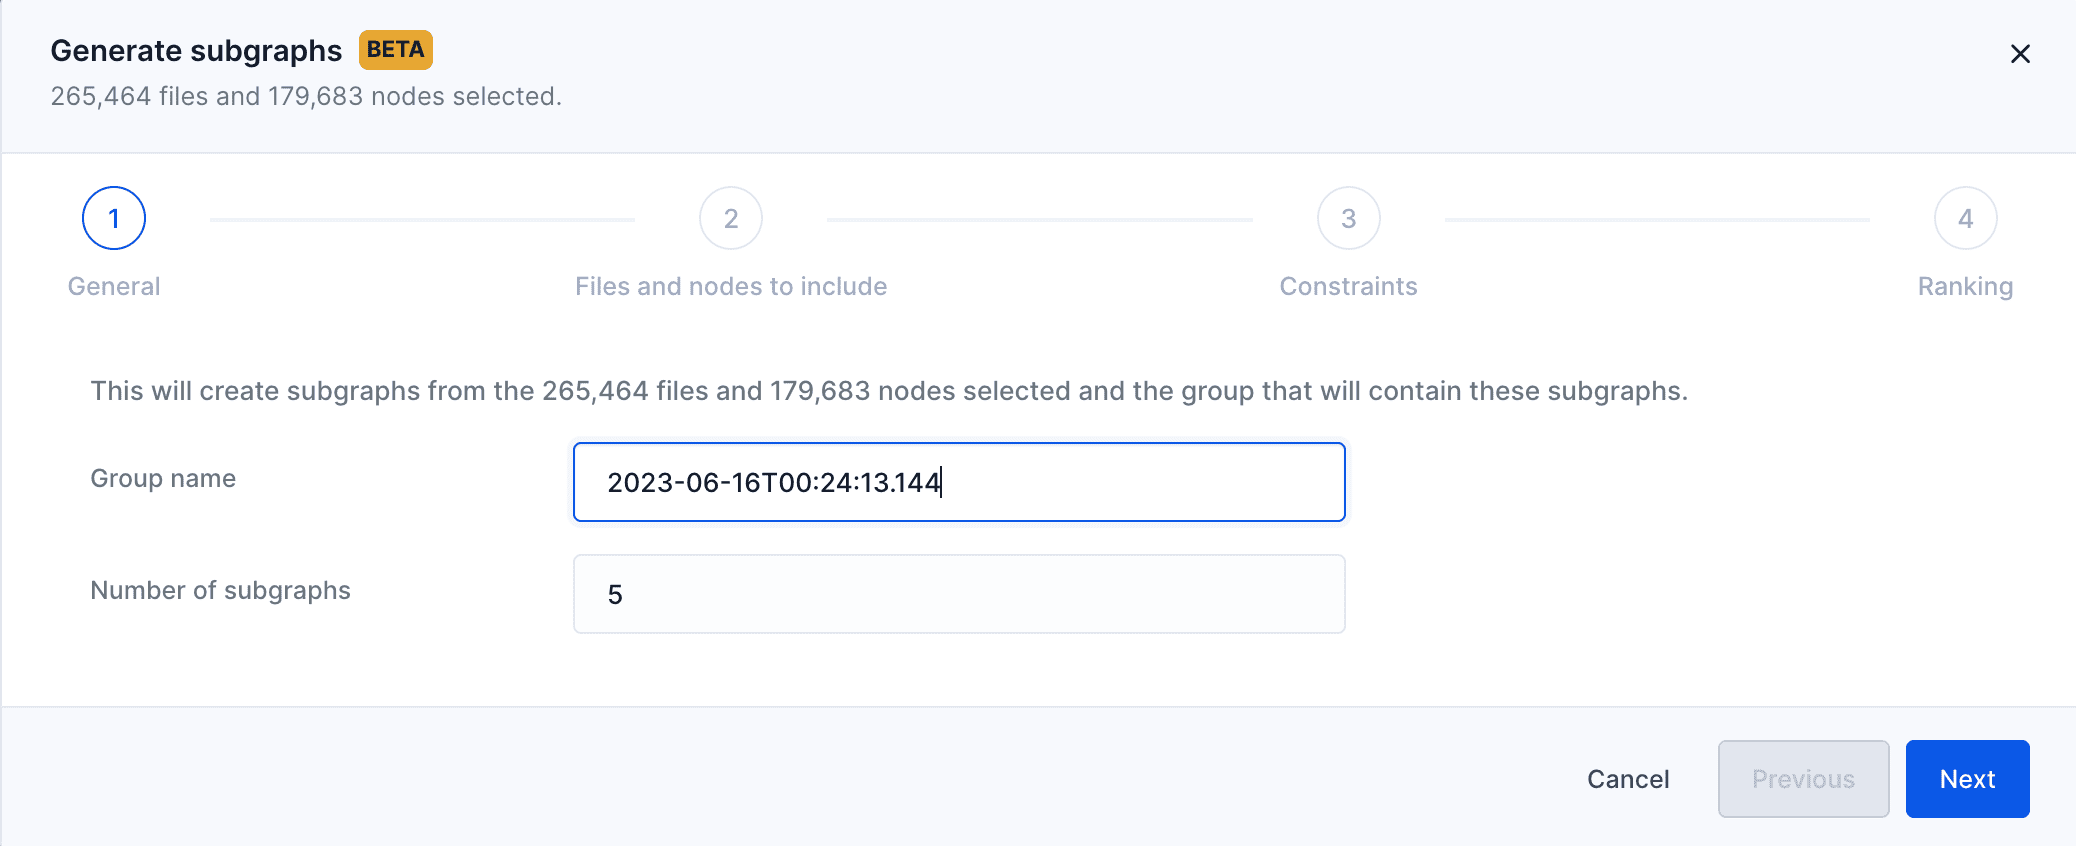Close the Generate subgraphs dialog
Image resolution: width=2076 pixels, height=846 pixels.
click(x=2020, y=54)
